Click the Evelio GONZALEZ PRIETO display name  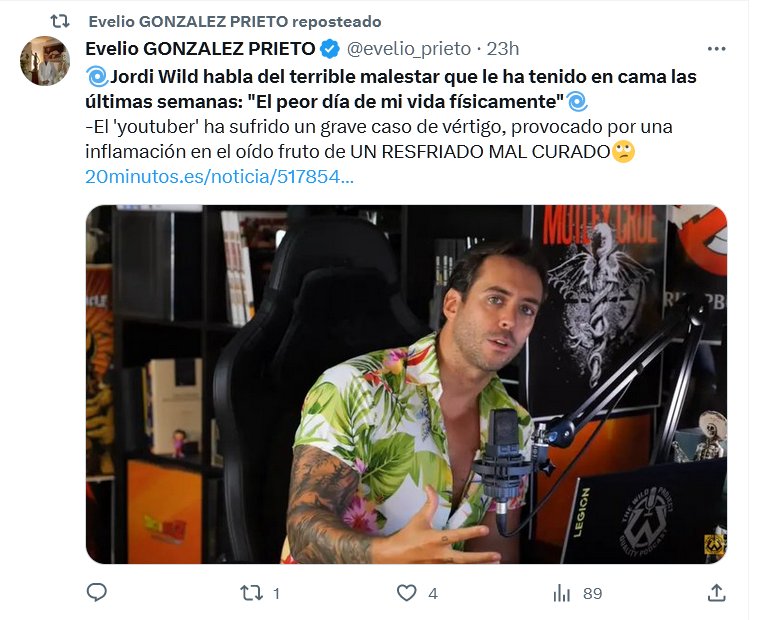tap(201, 49)
